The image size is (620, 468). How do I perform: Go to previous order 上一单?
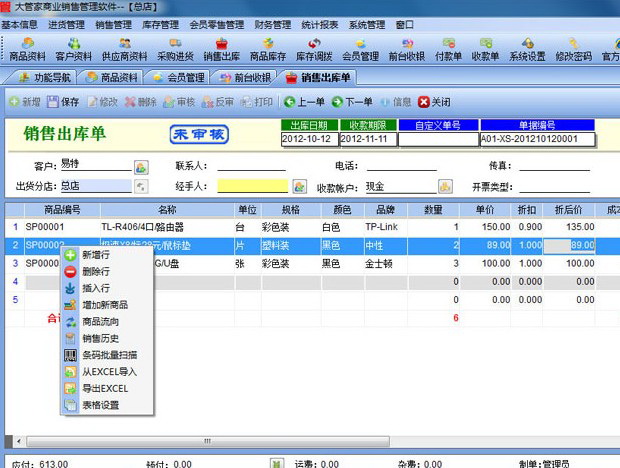[304, 102]
